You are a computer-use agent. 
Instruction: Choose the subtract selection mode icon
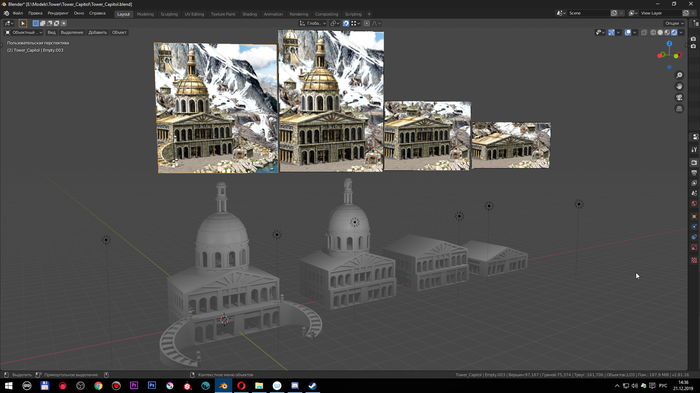pyautogui.click(x=50, y=23)
